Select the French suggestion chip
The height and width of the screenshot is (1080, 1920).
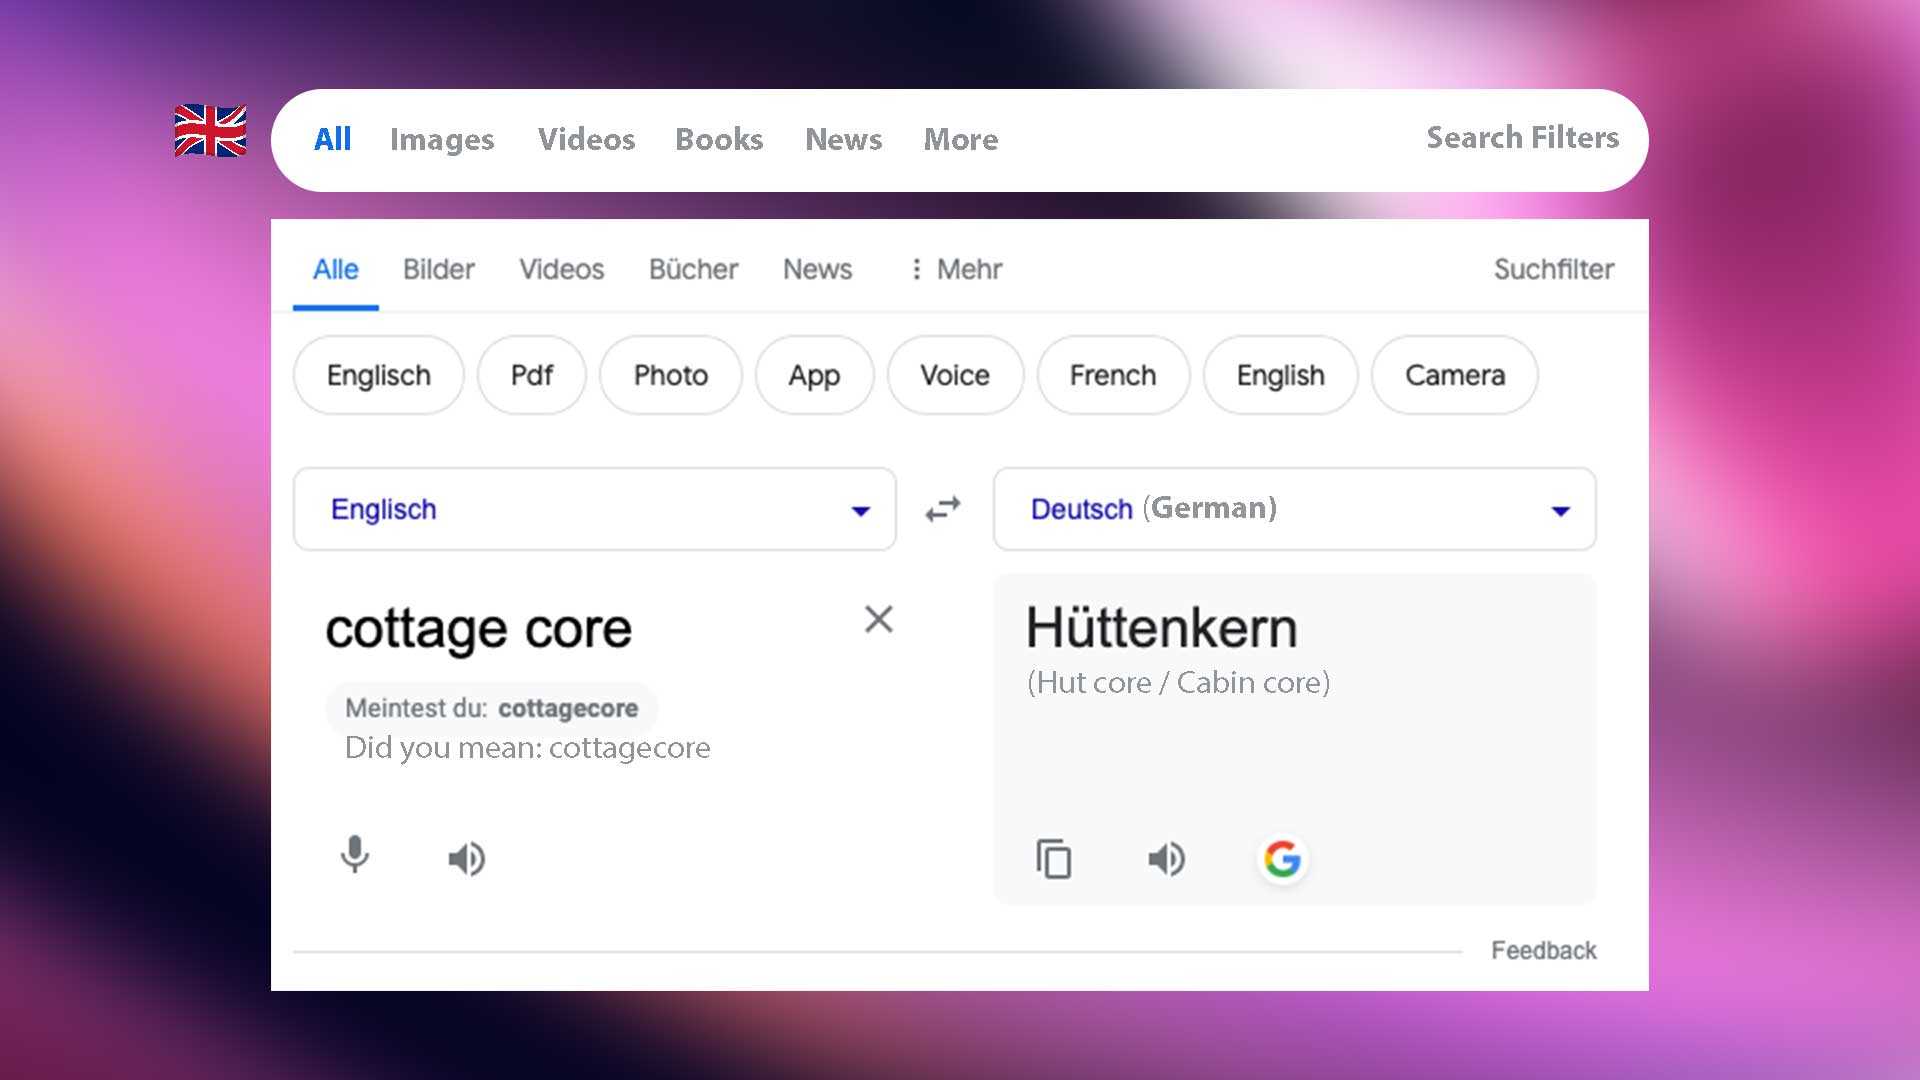coord(1112,375)
